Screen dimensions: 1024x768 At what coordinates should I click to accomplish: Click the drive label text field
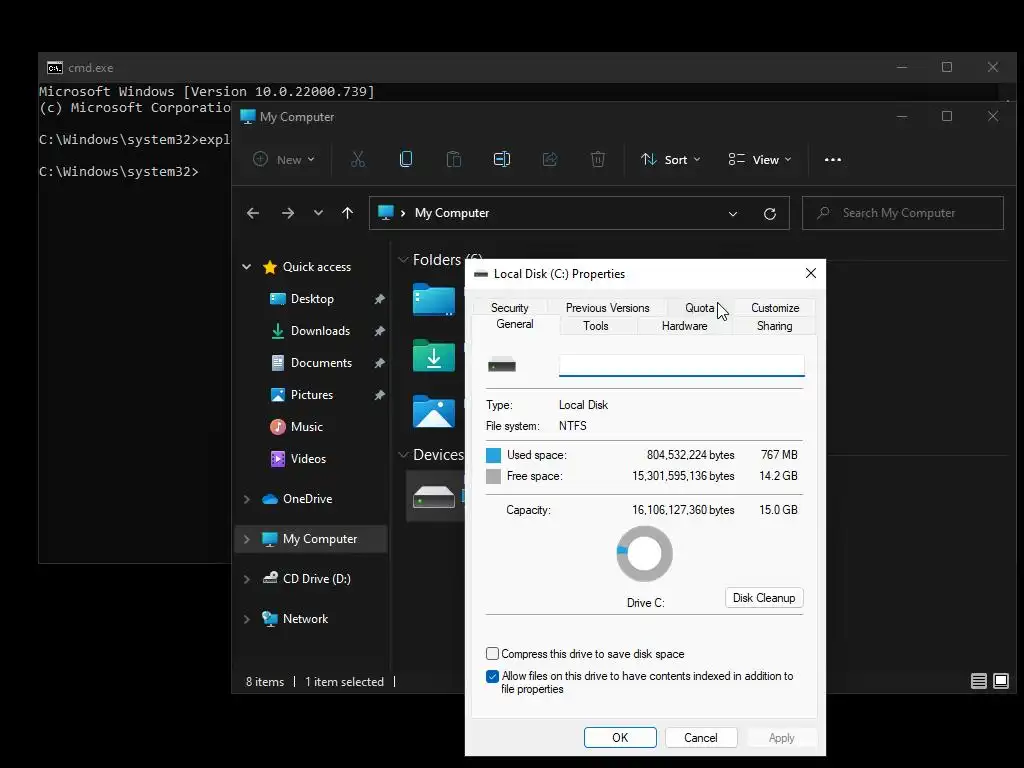click(x=681, y=366)
